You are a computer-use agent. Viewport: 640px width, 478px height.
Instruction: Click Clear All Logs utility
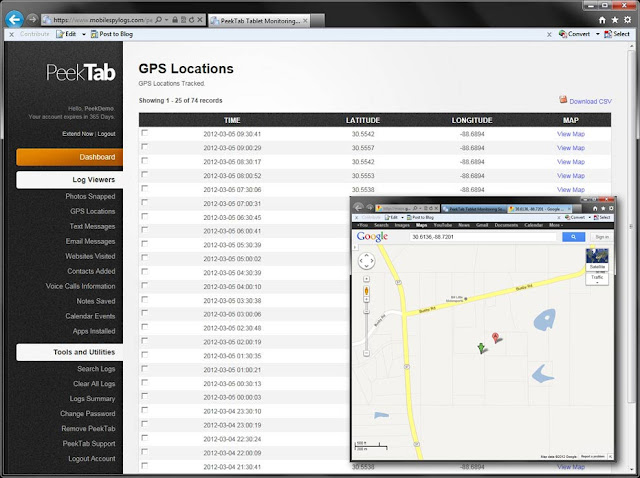(x=94, y=384)
